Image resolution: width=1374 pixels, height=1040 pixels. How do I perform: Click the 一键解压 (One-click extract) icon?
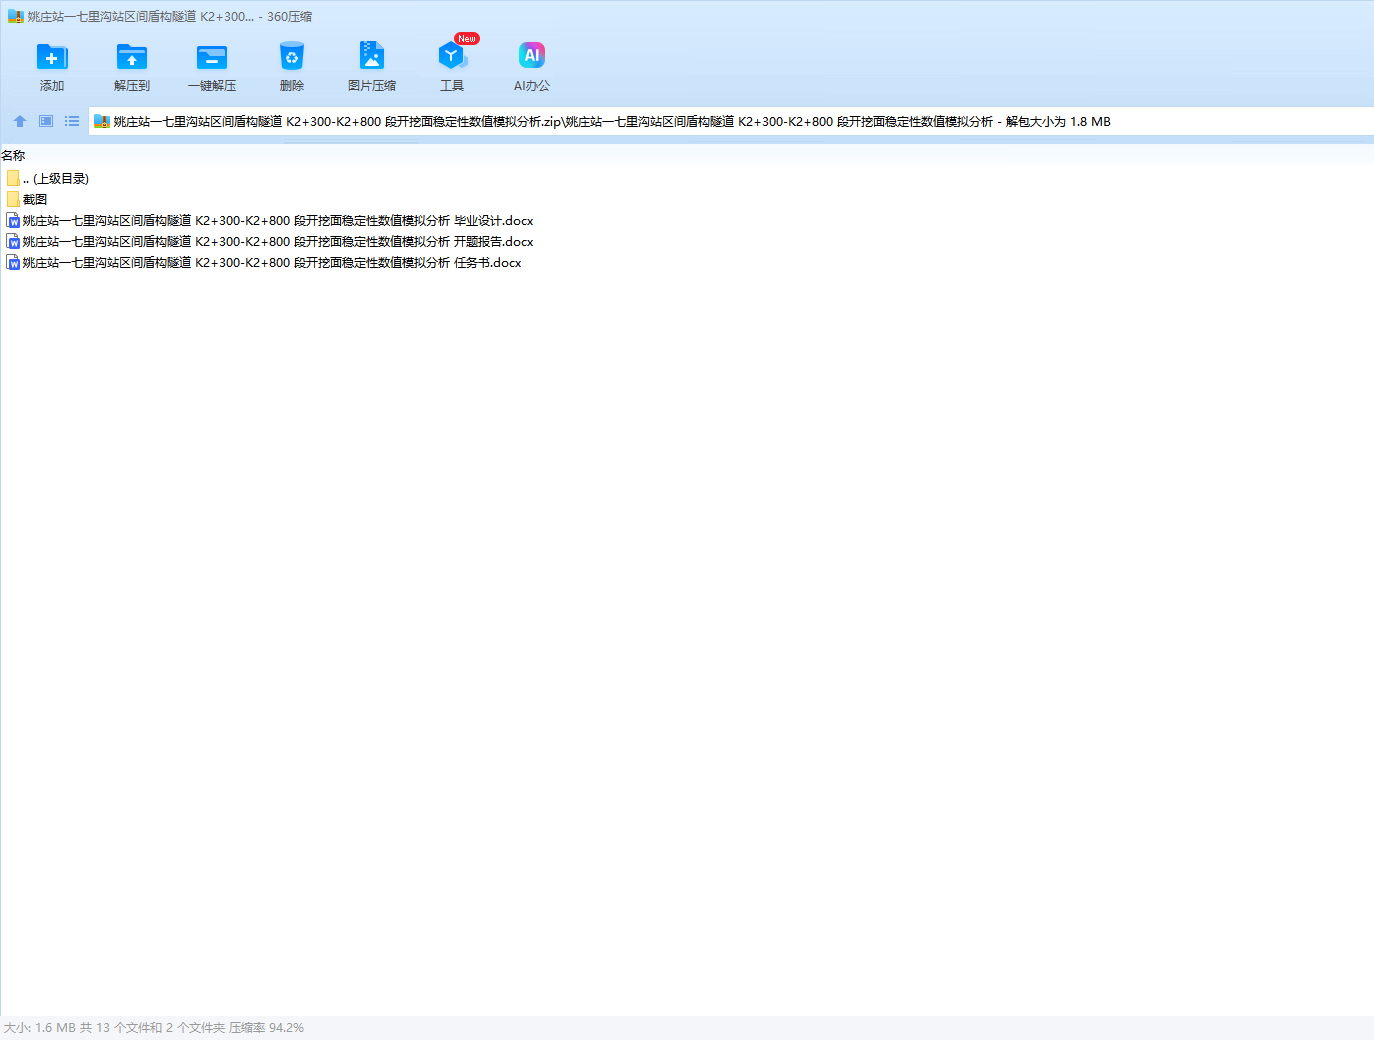(x=212, y=57)
